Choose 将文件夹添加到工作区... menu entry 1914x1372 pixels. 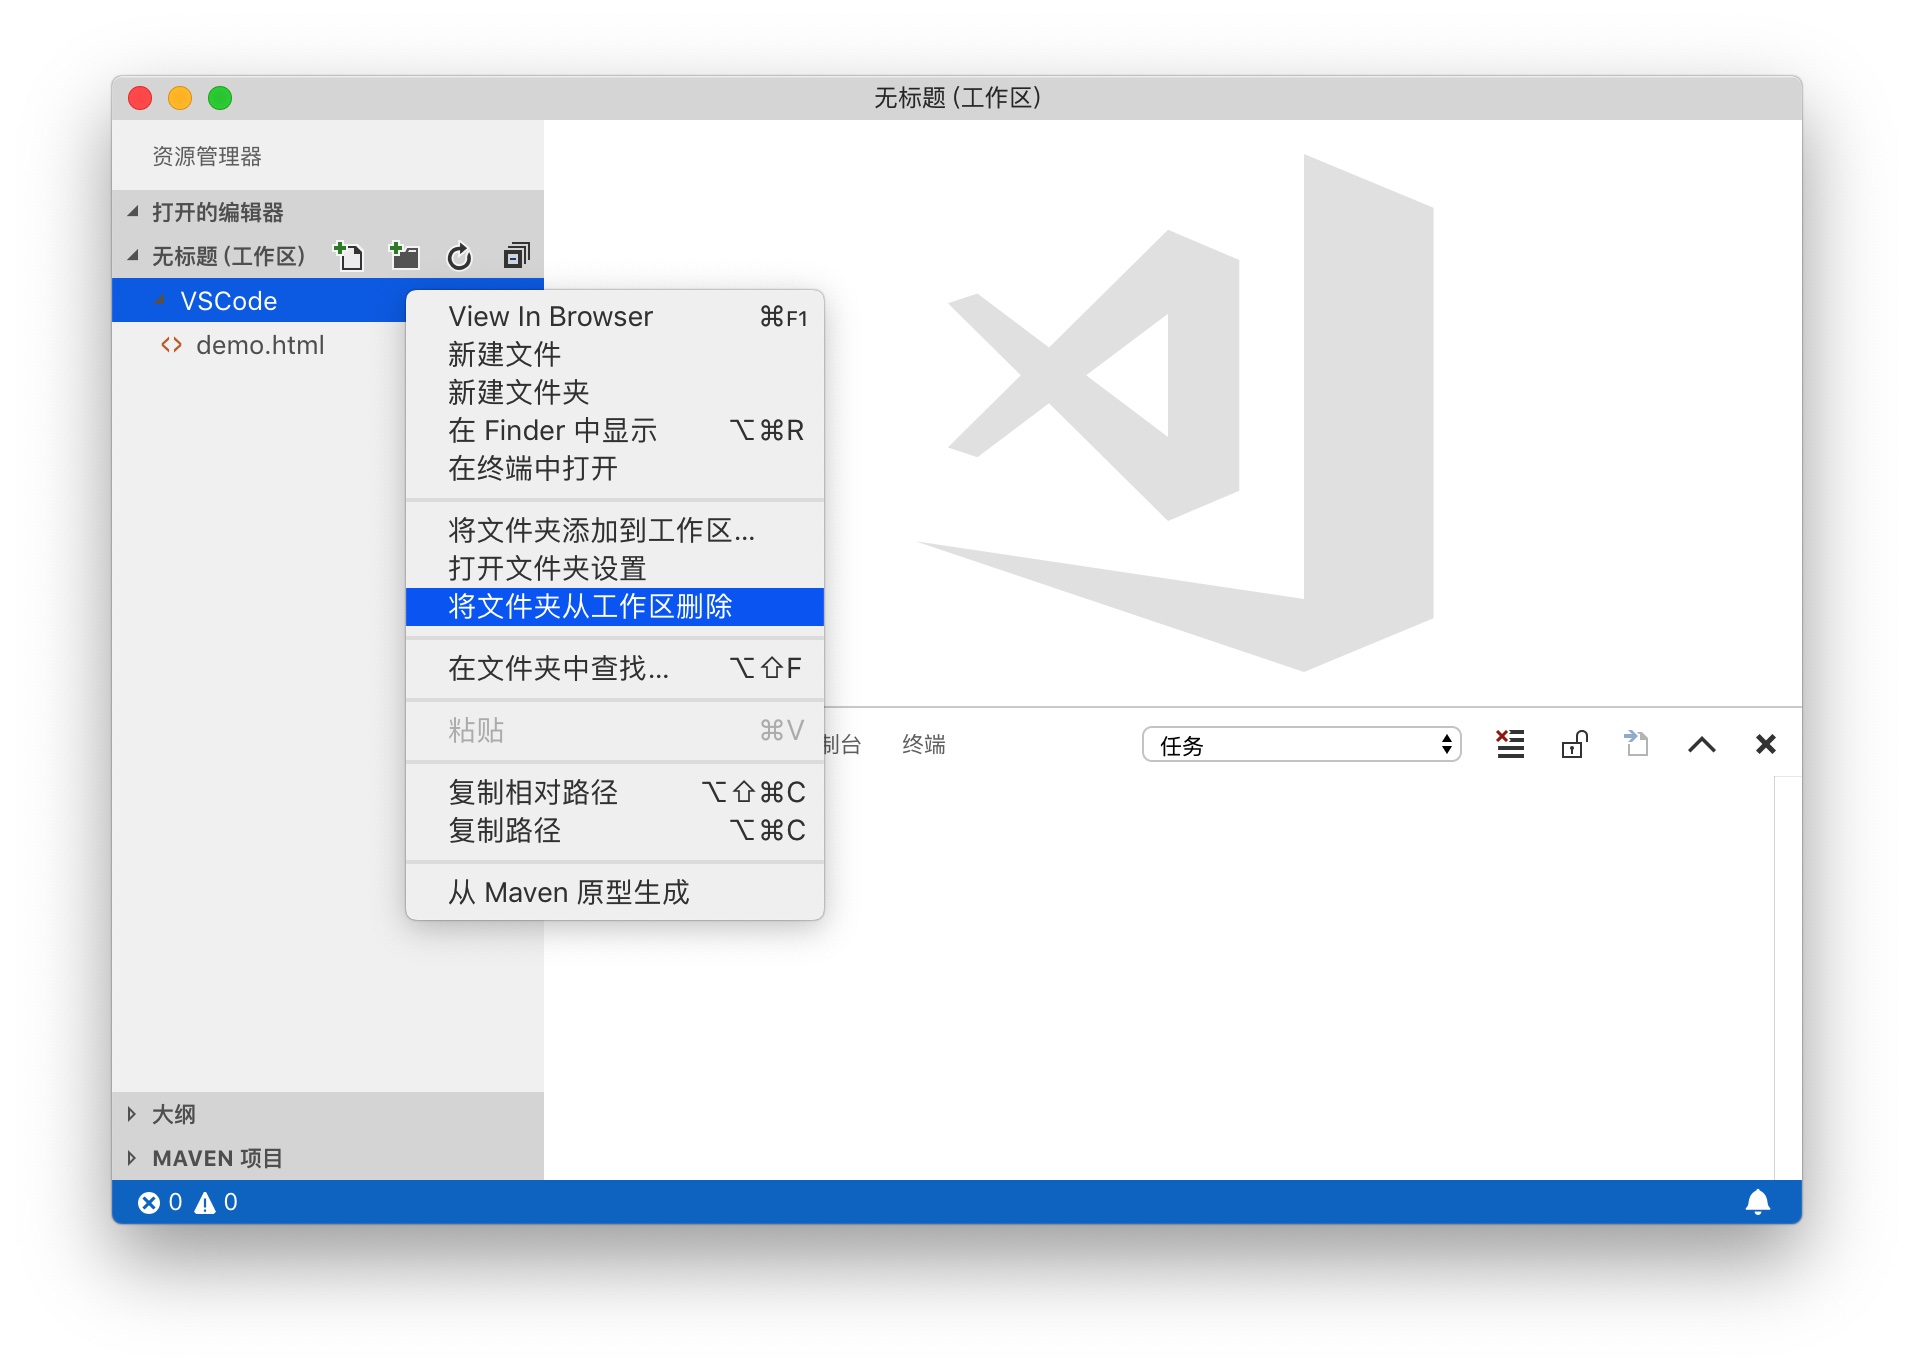coord(615,531)
